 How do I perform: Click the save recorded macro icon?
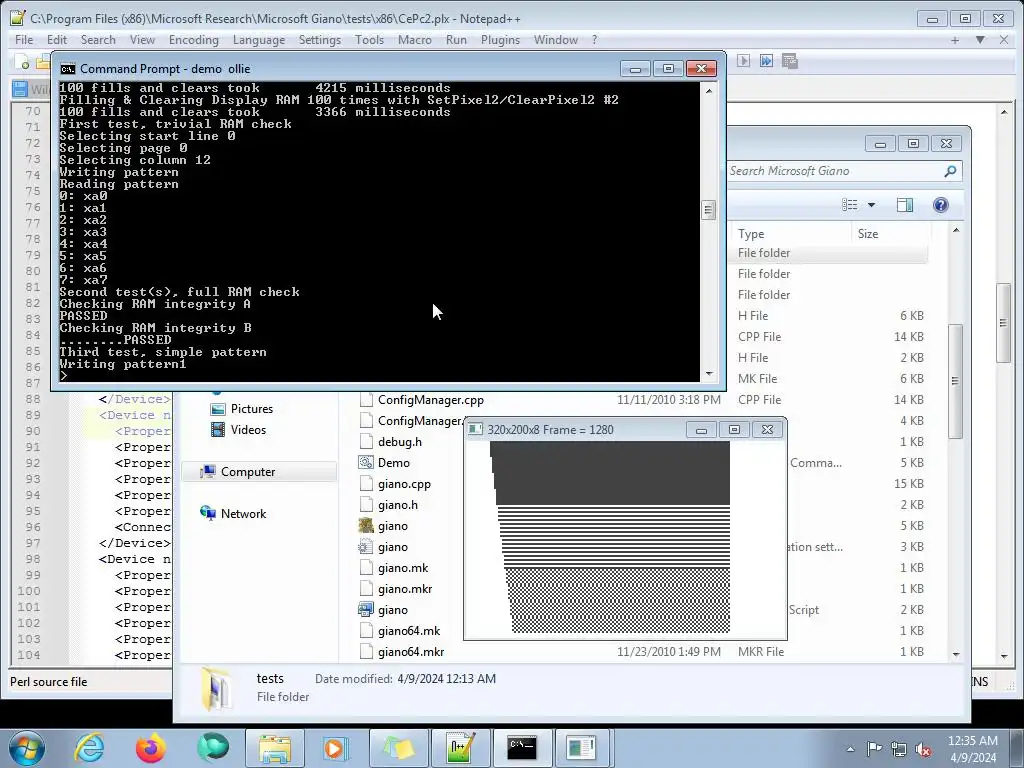(790, 61)
